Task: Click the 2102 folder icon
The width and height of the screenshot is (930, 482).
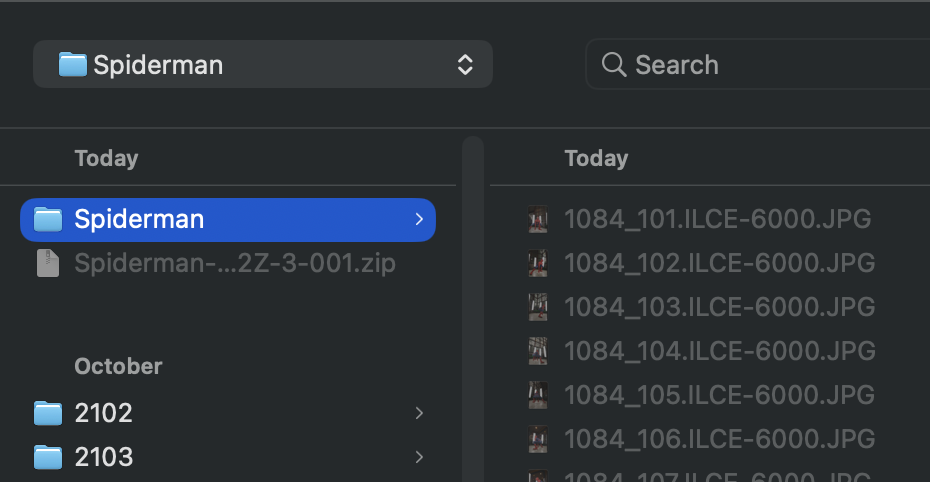Action: (48, 413)
